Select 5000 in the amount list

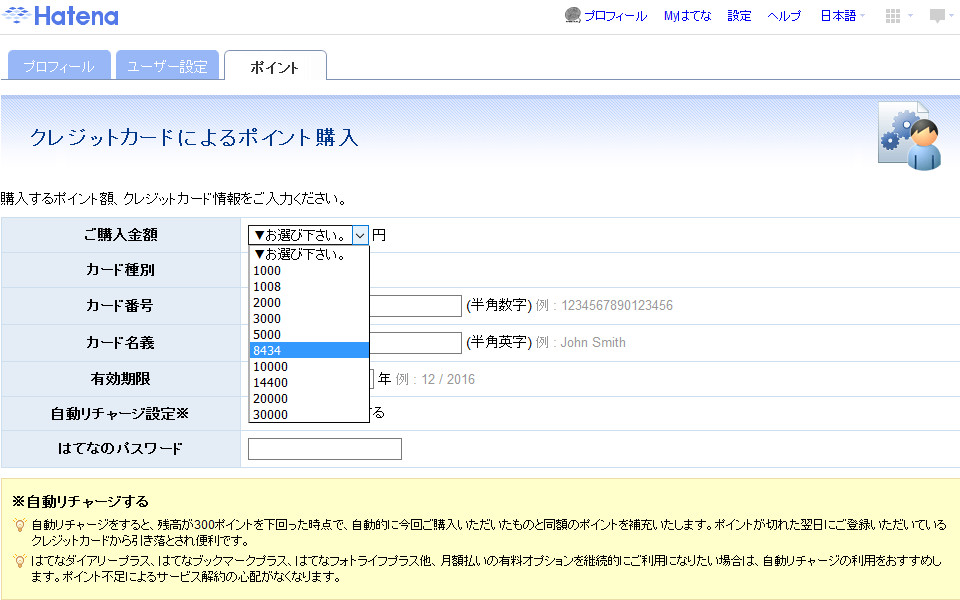309,334
